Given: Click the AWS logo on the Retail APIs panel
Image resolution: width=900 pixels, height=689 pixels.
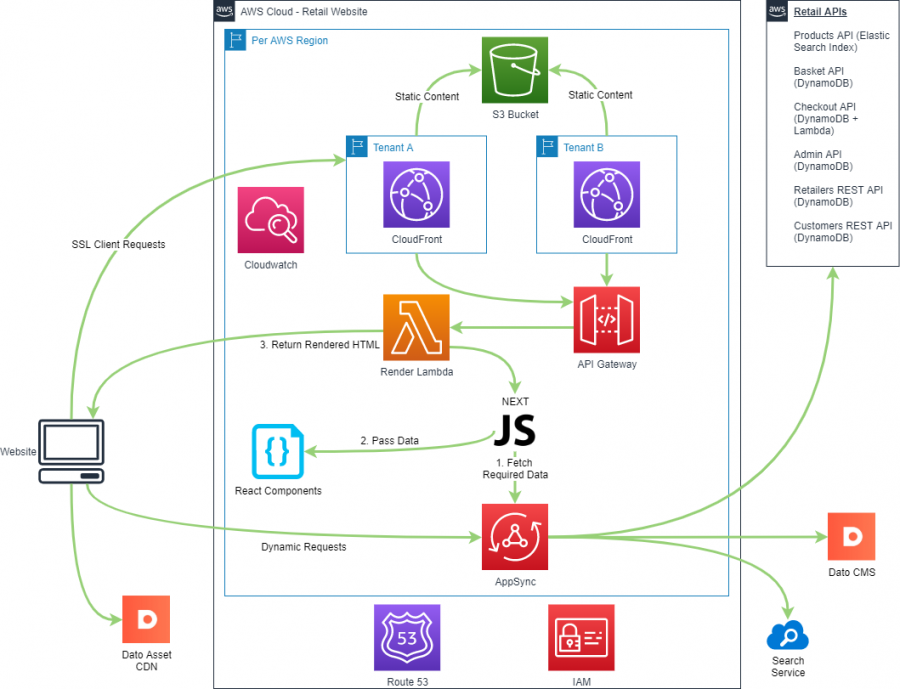Looking at the screenshot, I should pos(775,11).
